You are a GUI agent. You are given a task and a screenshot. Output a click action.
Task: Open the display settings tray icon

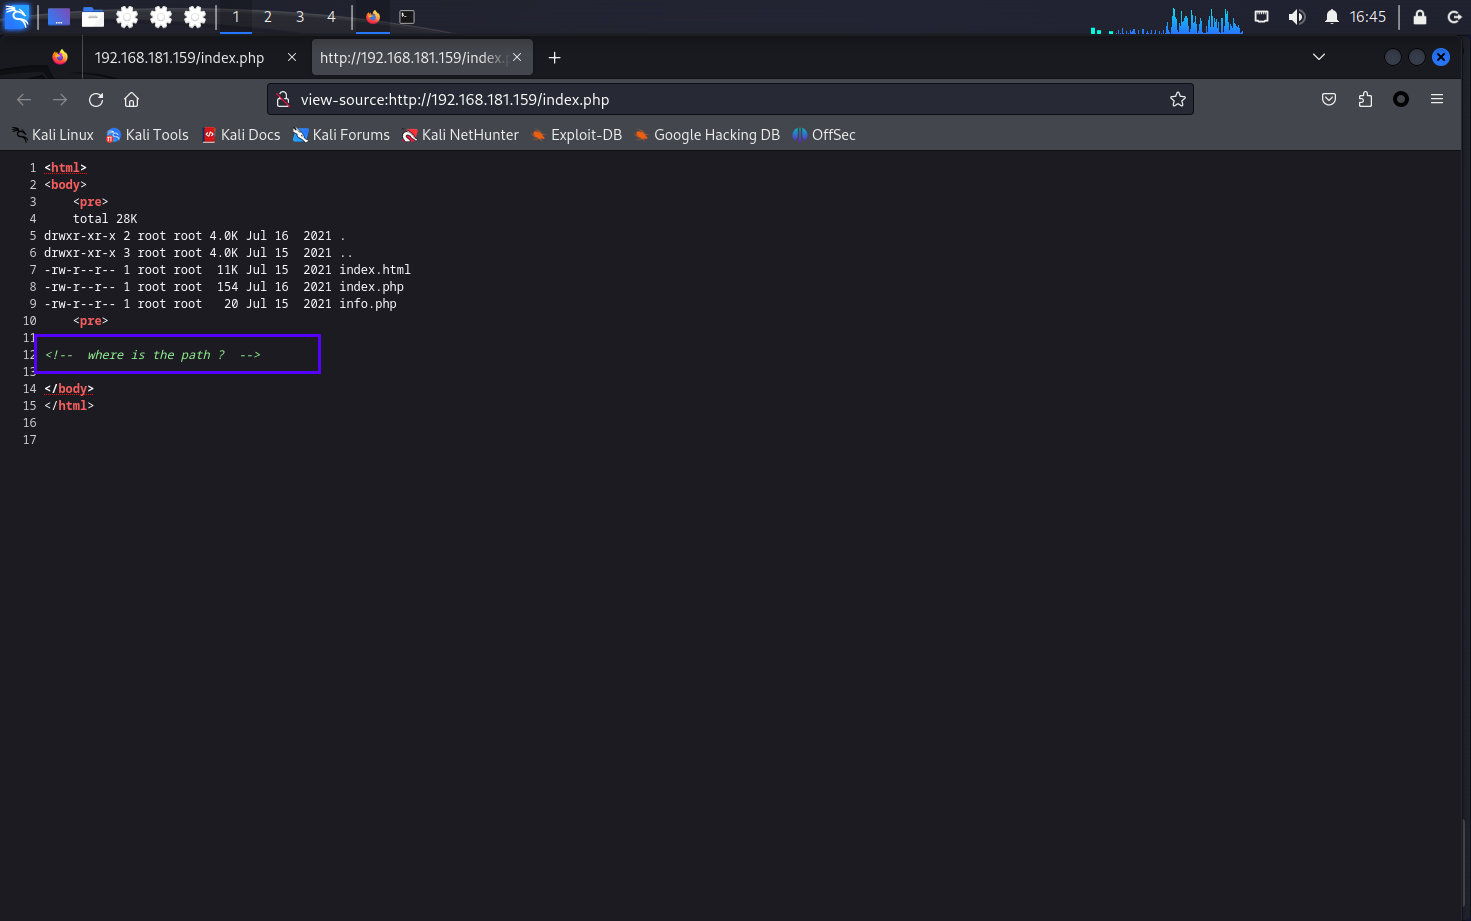(x=1262, y=17)
